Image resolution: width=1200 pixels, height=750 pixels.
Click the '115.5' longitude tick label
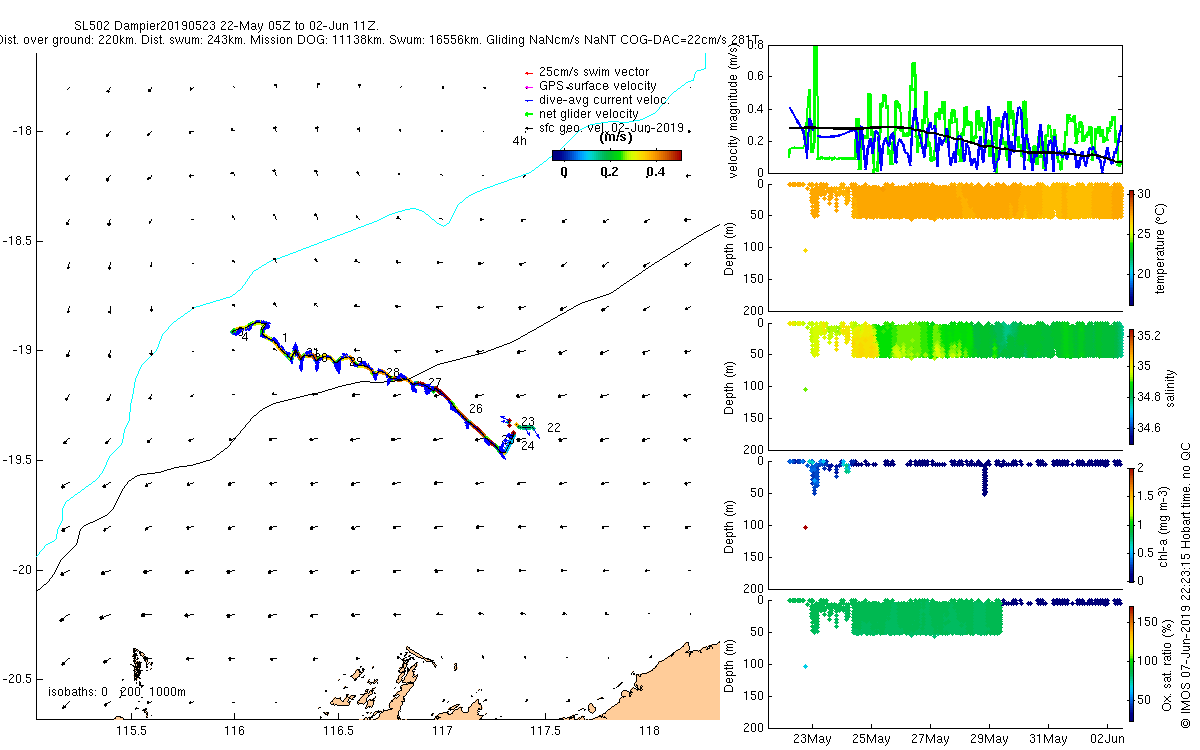click(x=131, y=732)
